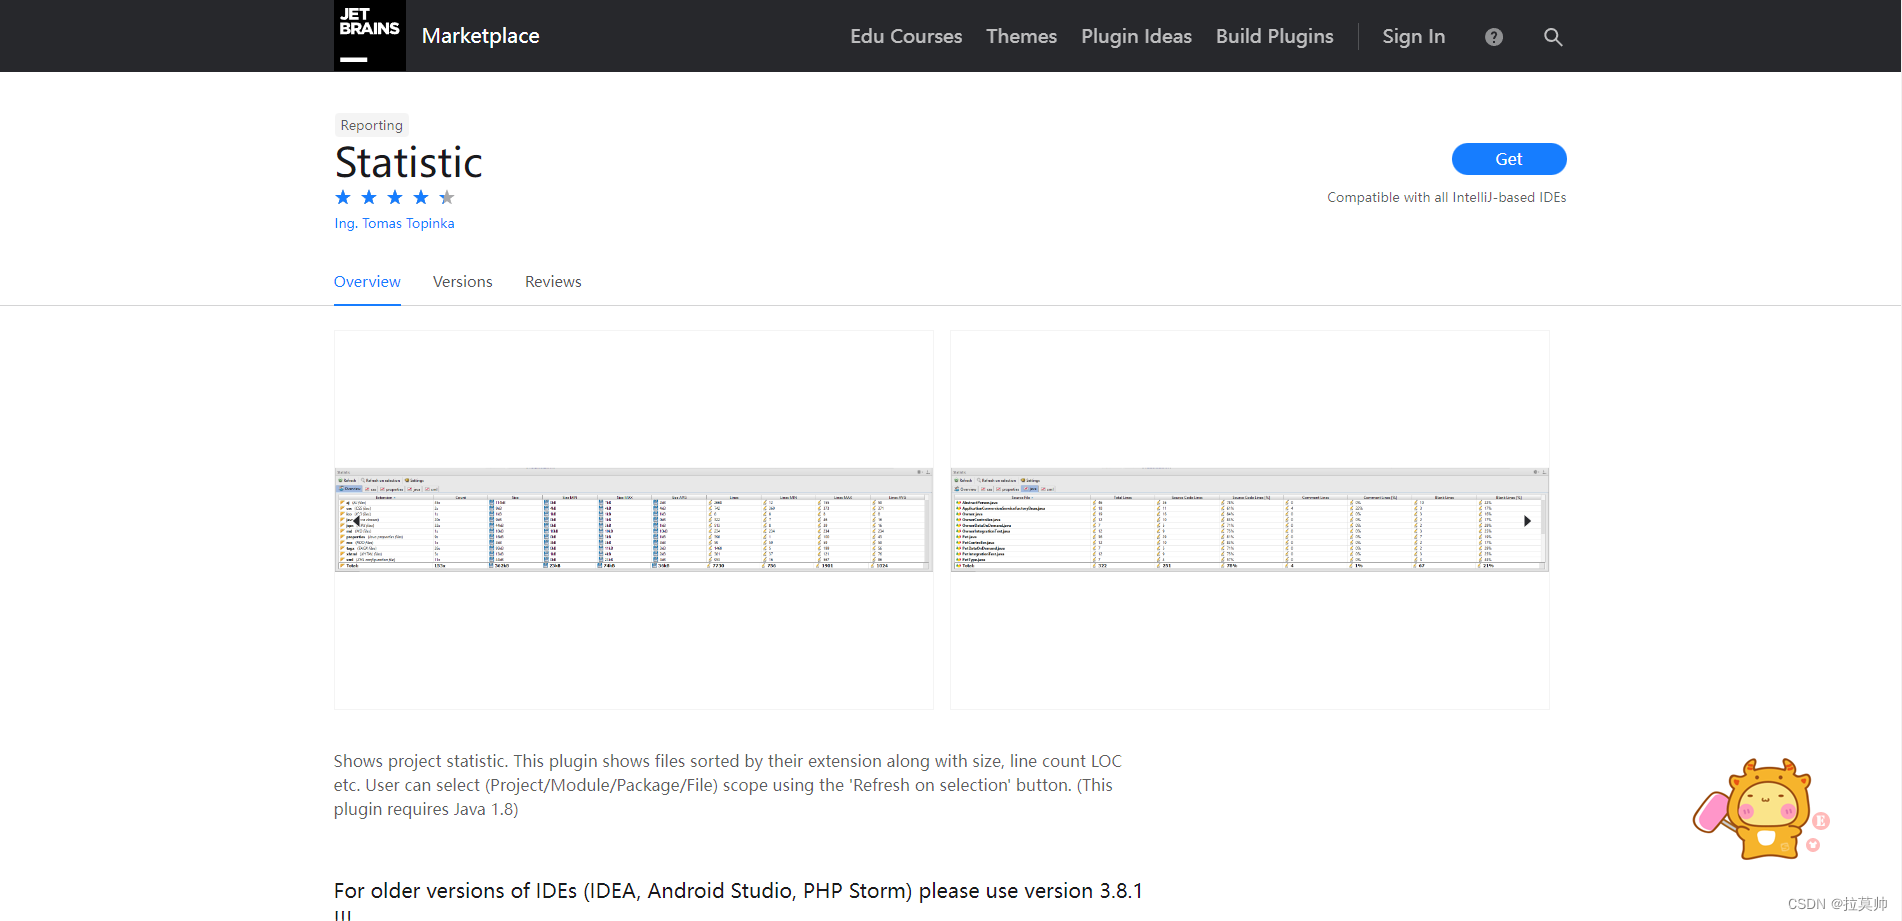Open Build Plugins menu item

coord(1274,36)
